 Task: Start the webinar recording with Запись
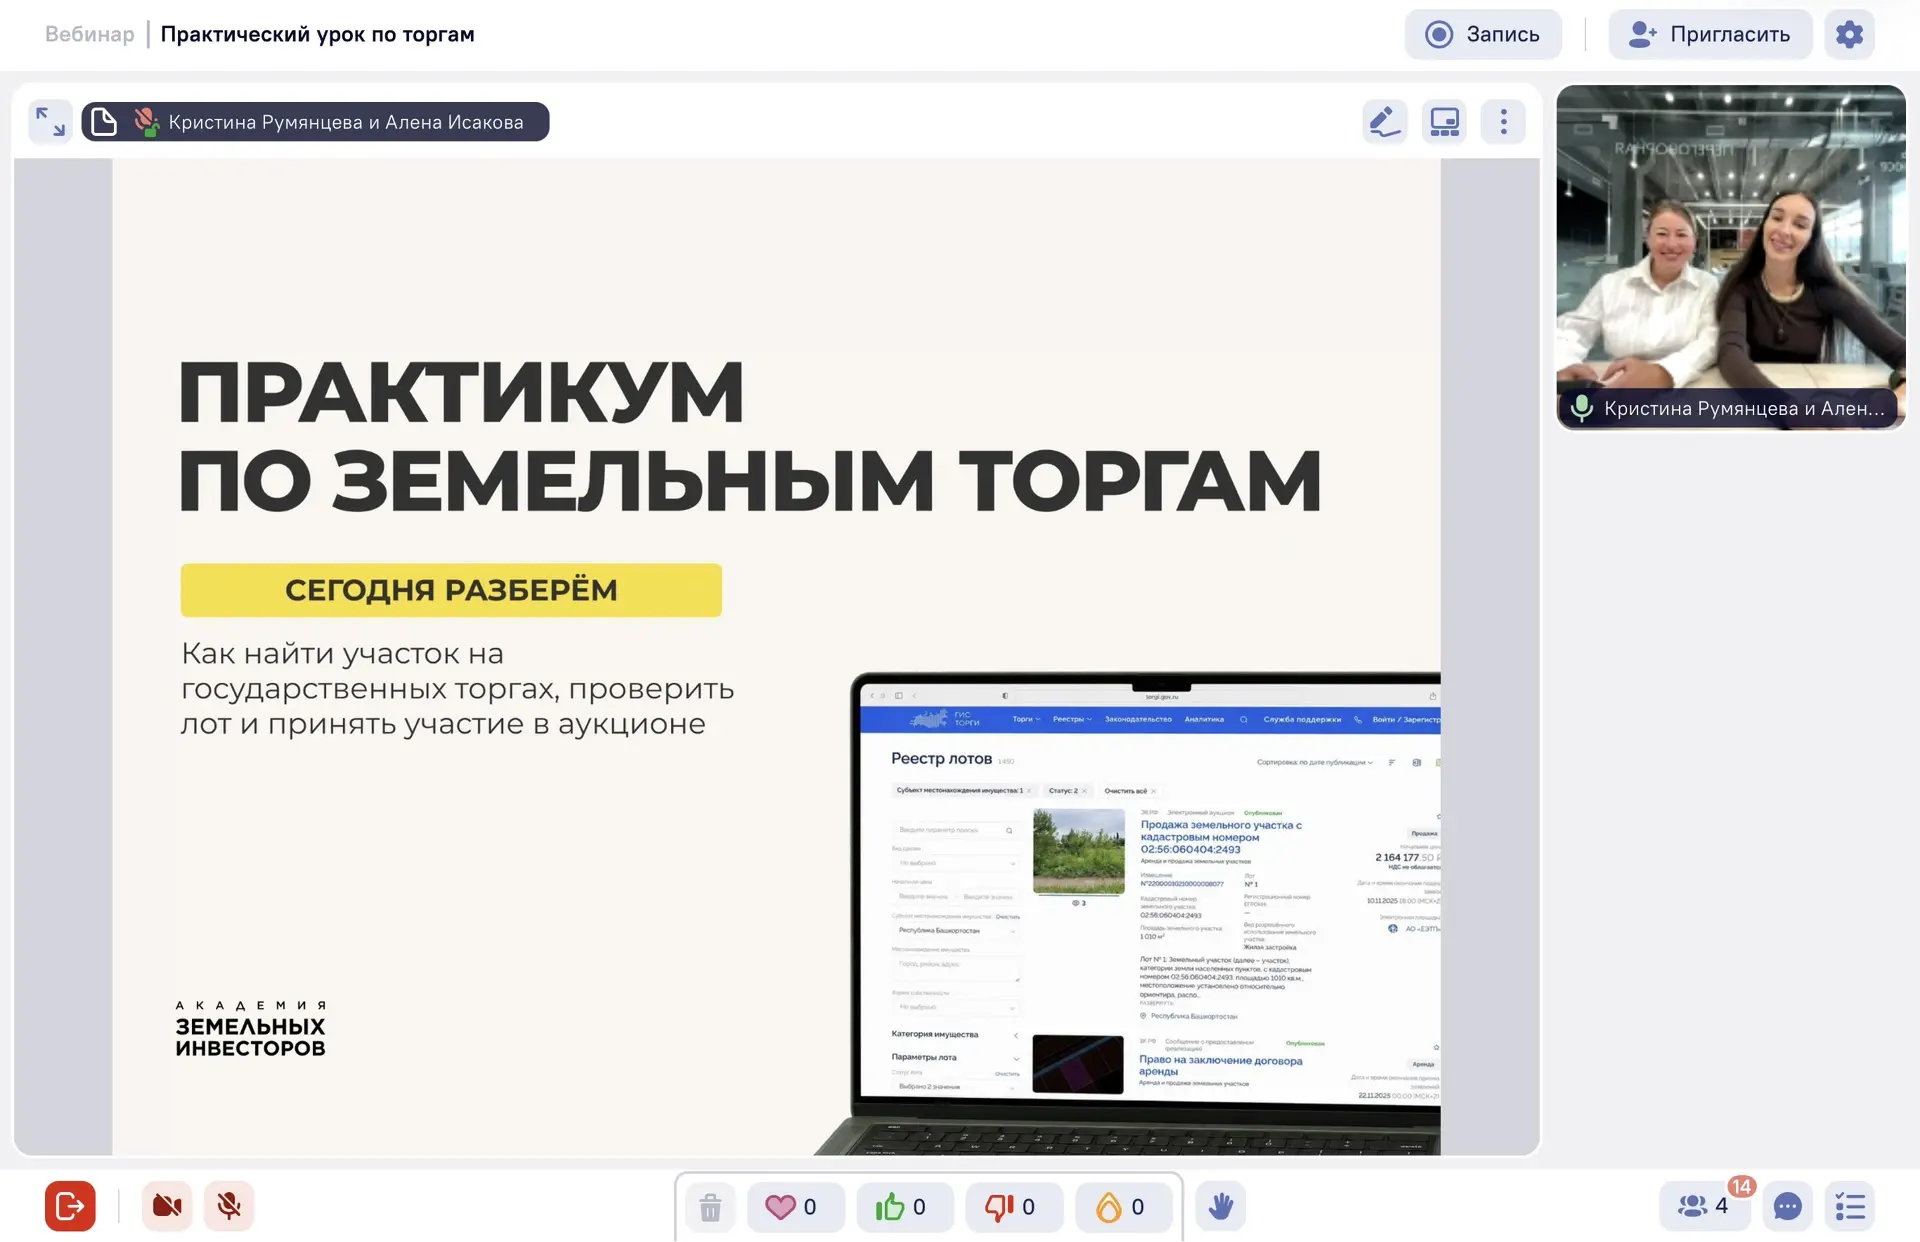click(x=1483, y=34)
